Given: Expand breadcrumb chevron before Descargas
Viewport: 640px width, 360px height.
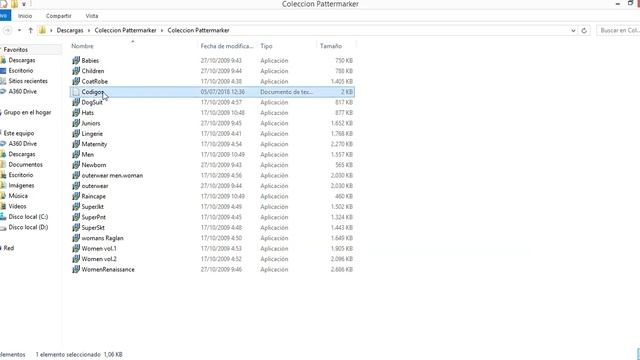Looking at the screenshot, I should (x=51, y=31).
